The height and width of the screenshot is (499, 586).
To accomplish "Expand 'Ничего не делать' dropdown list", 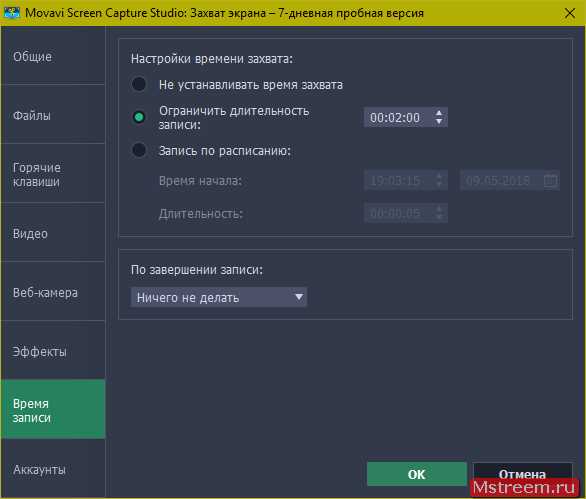I will 219,297.
